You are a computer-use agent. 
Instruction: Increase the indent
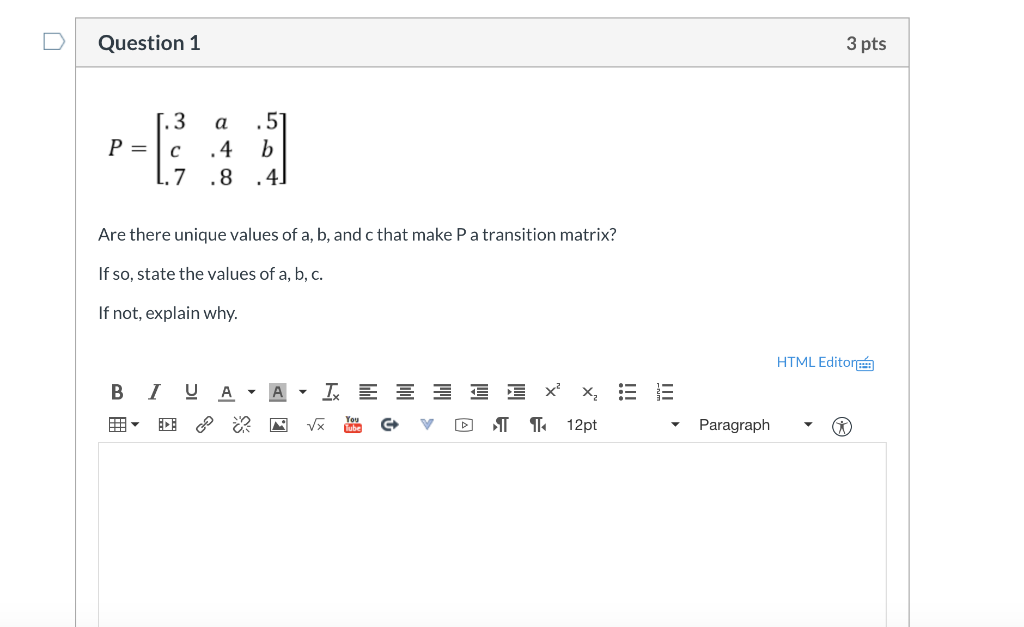pyautogui.click(x=517, y=392)
